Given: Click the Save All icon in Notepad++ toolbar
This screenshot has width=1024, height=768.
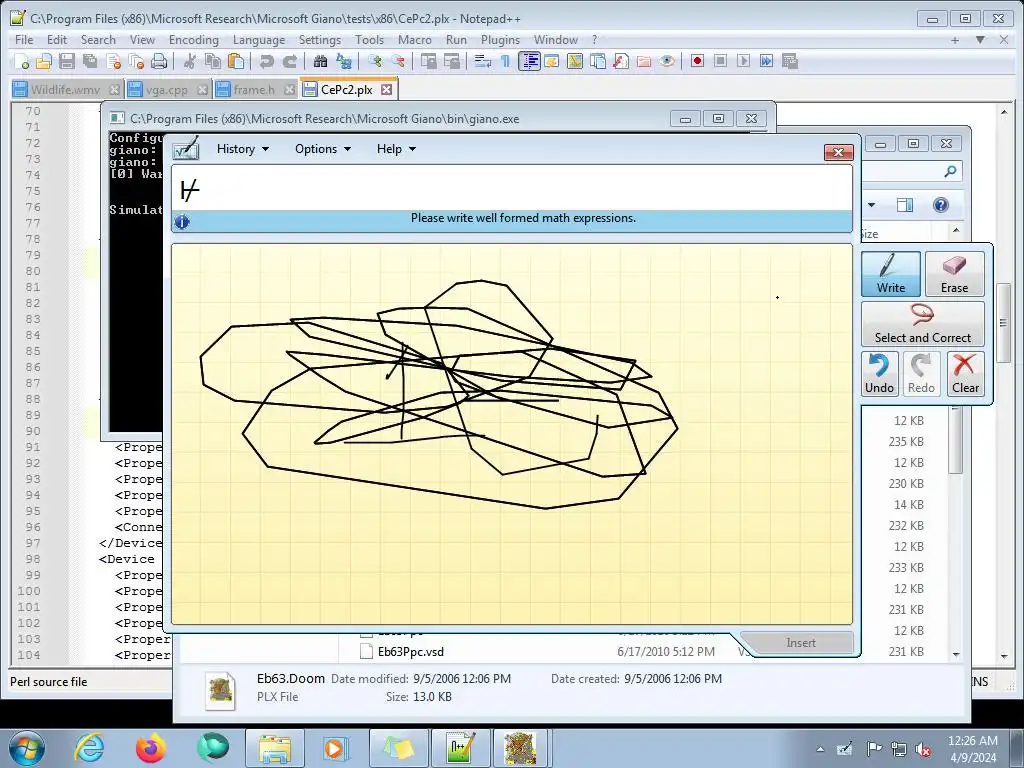Looking at the screenshot, I should (89, 61).
